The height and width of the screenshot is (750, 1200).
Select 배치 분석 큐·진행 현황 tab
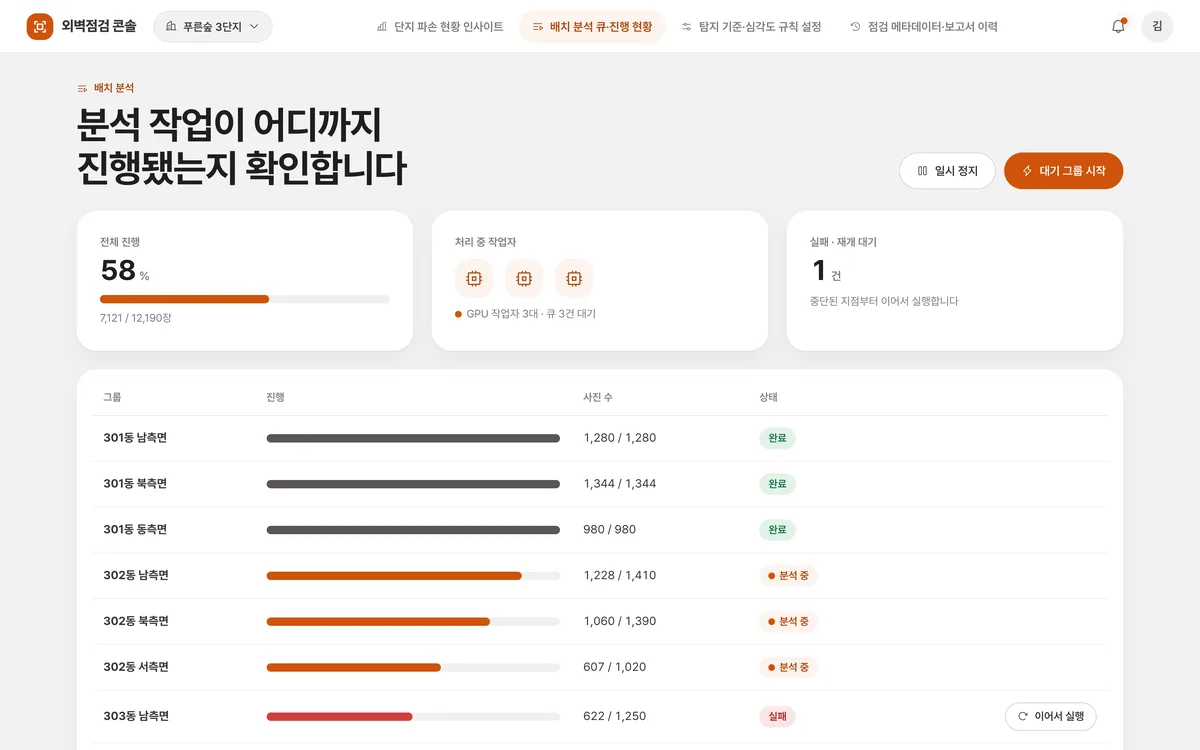(592, 27)
